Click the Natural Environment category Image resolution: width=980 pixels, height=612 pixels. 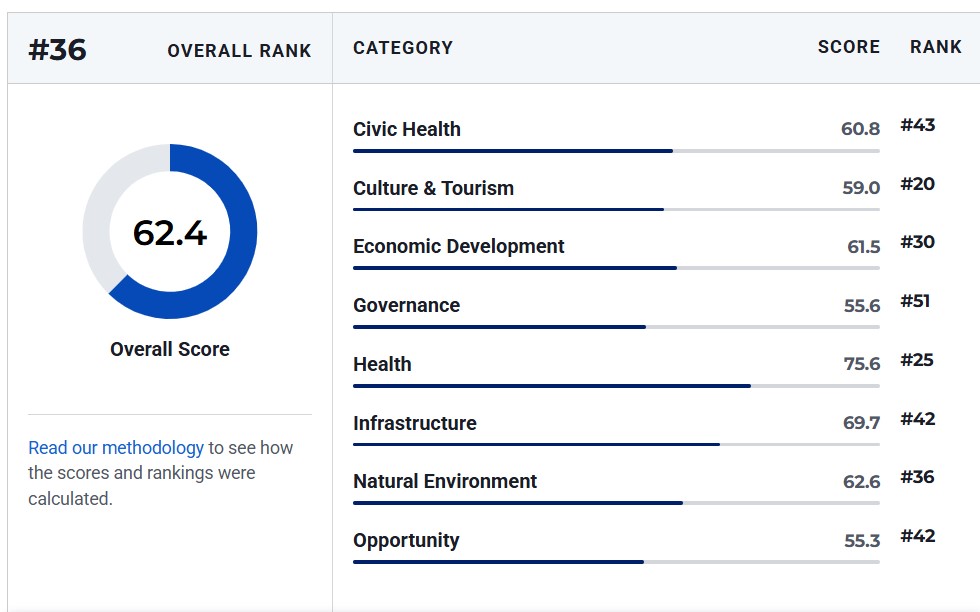(x=445, y=481)
